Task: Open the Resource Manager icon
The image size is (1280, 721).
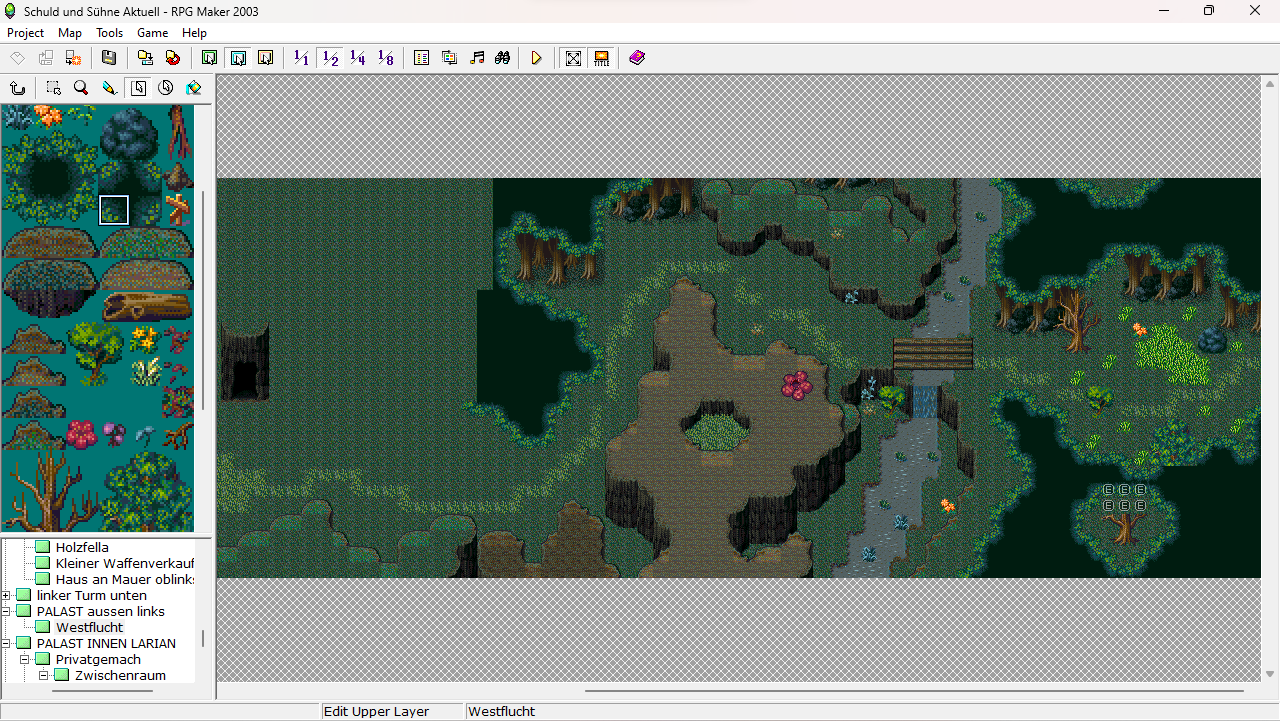Action: (450, 58)
